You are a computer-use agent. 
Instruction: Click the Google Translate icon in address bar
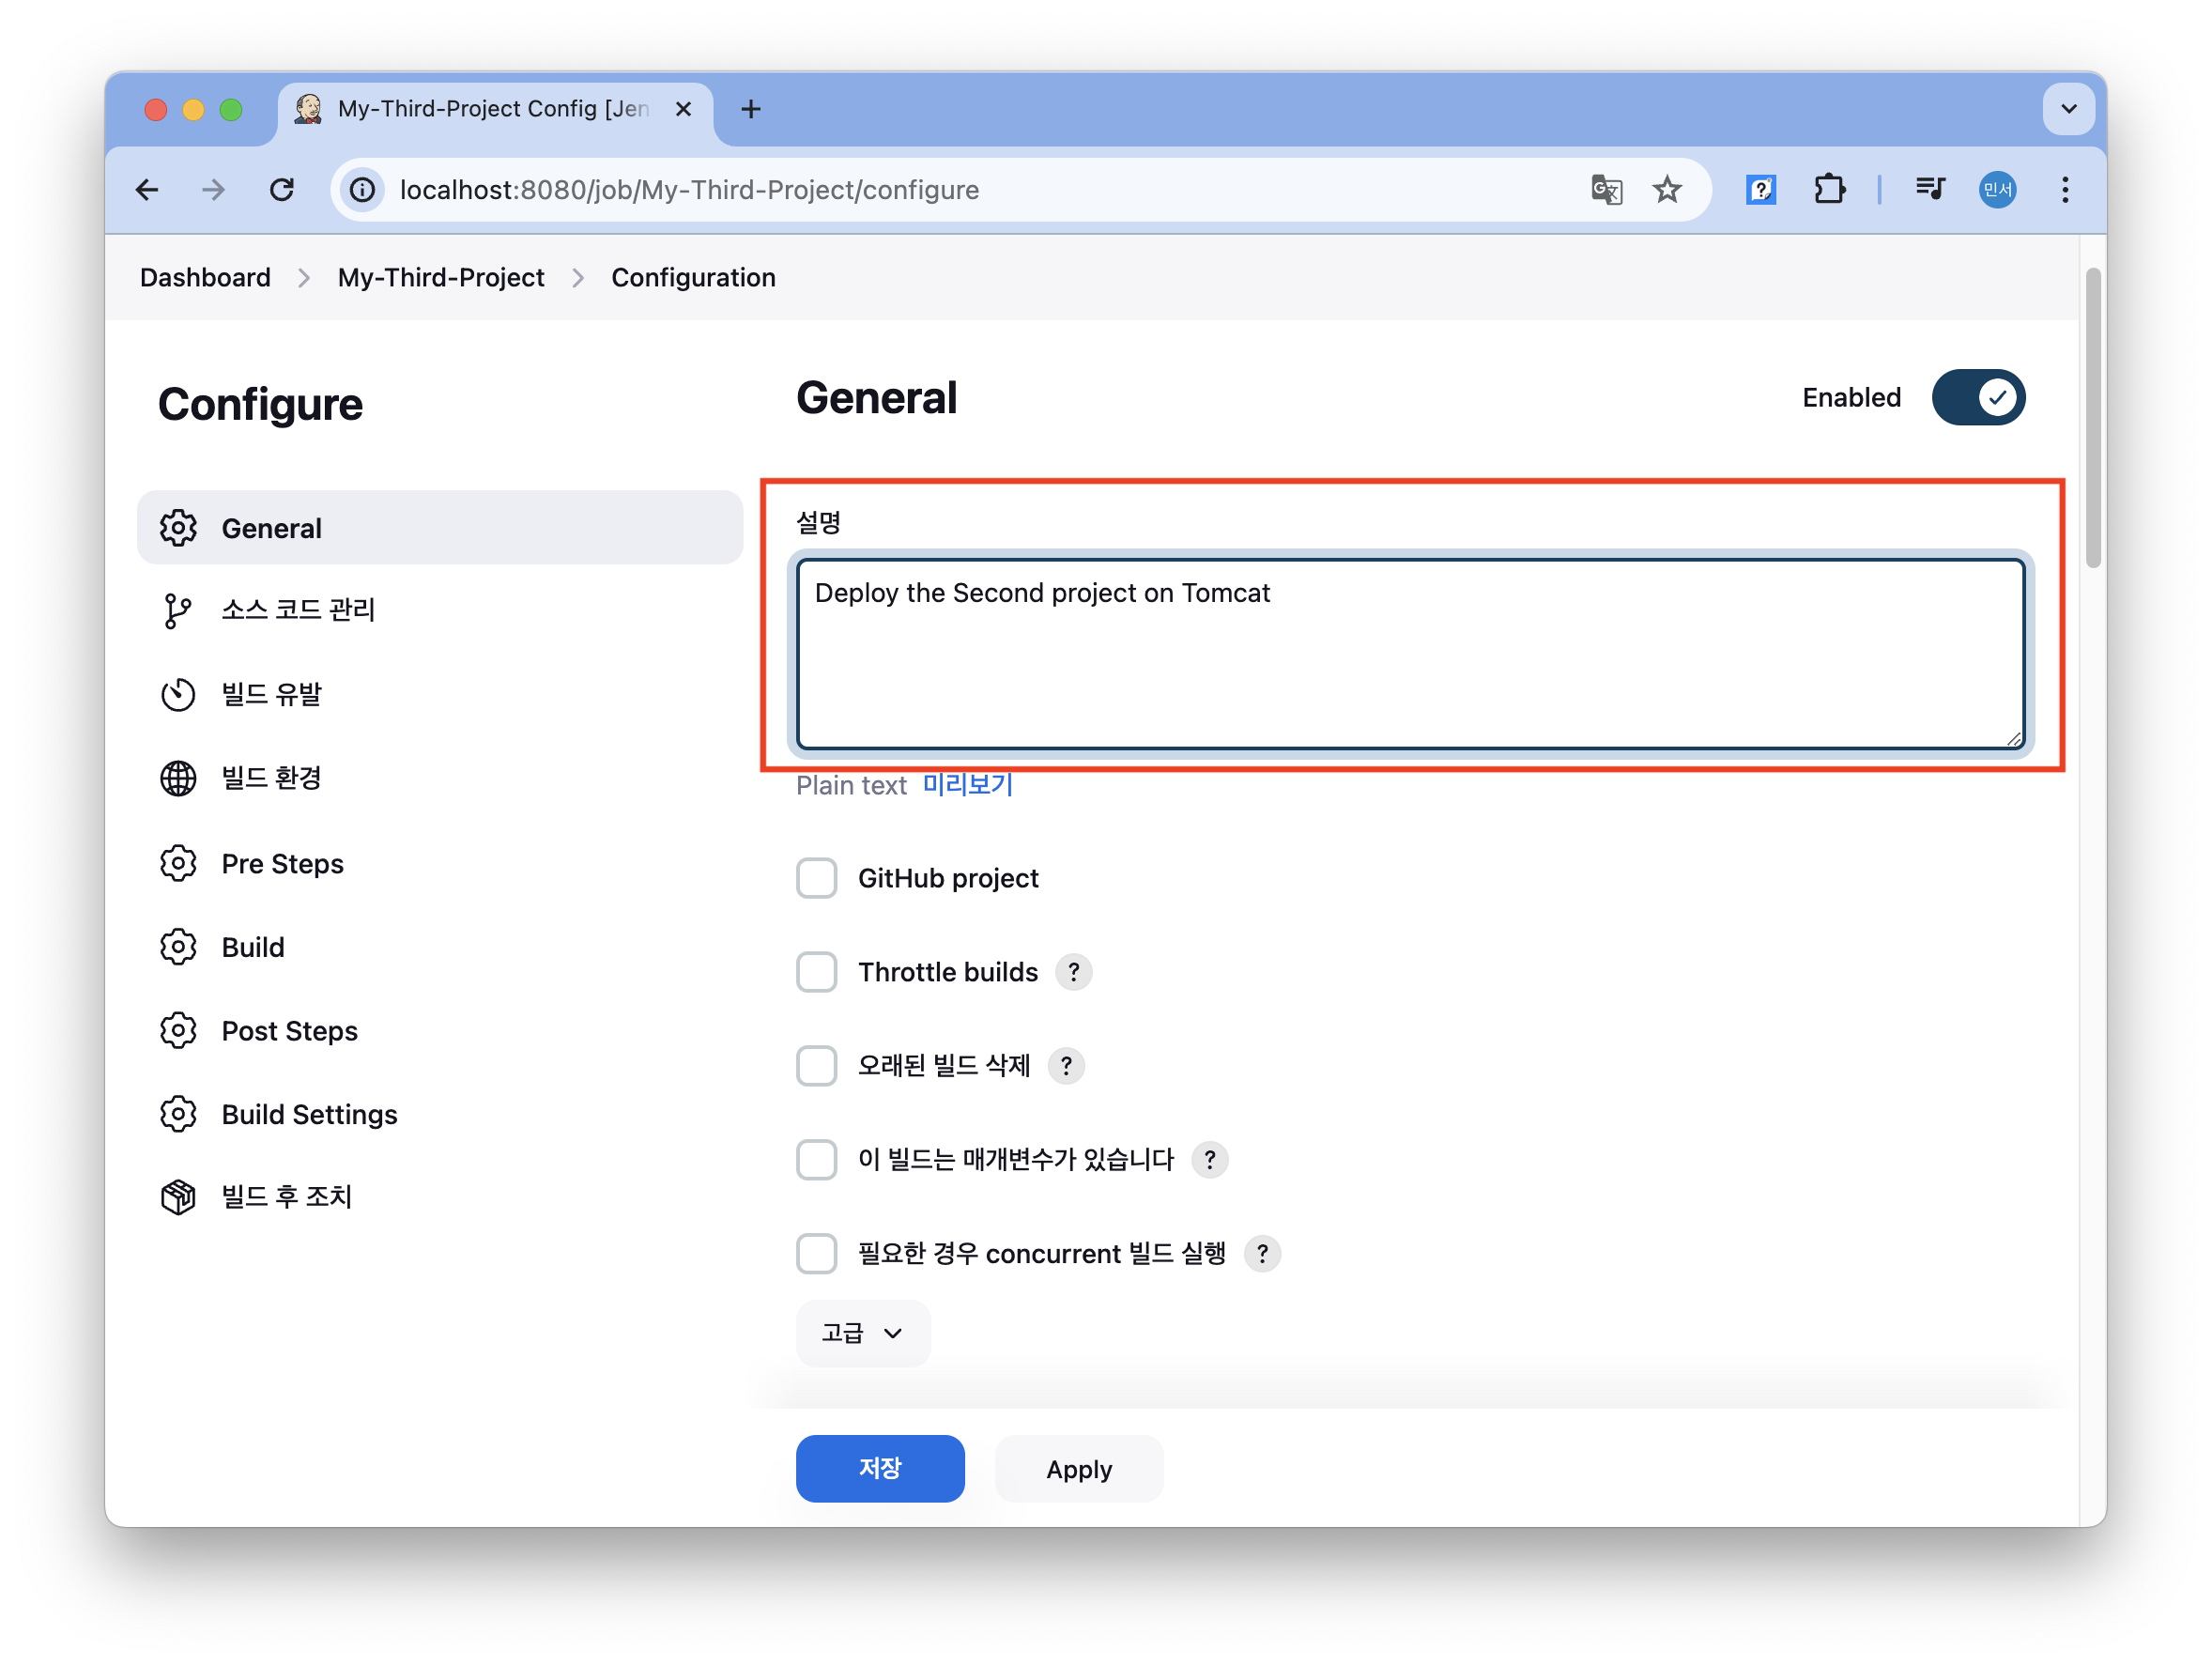click(x=1605, y=190)
